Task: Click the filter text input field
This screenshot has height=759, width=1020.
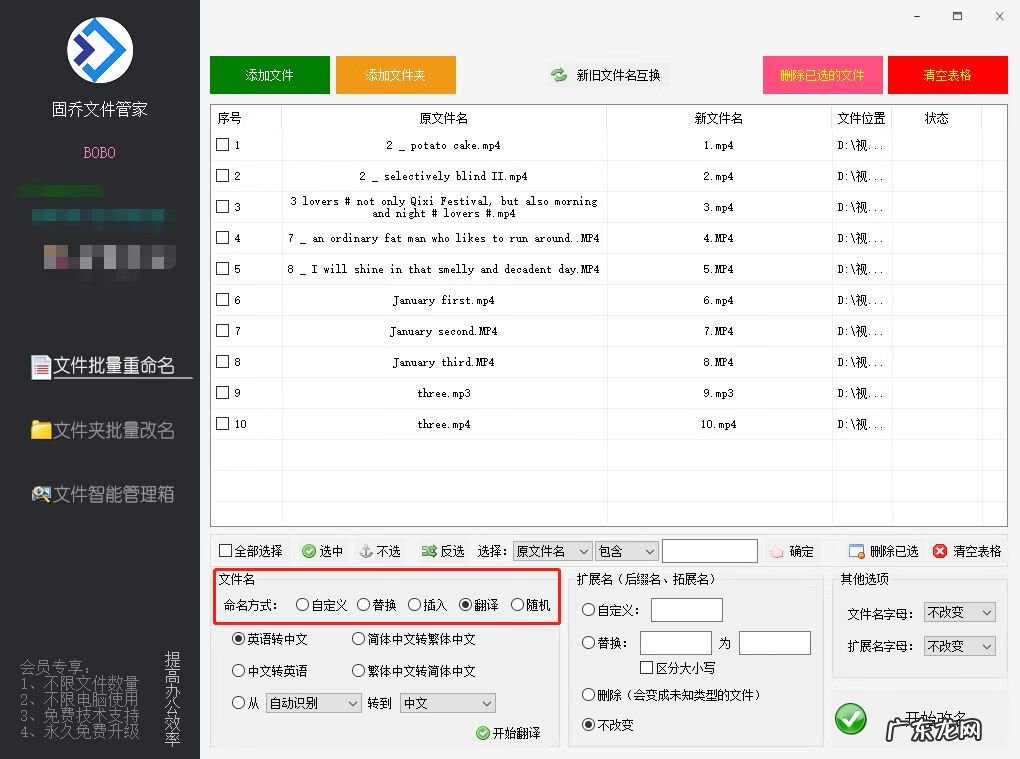Action: click(x=709, y=551)
